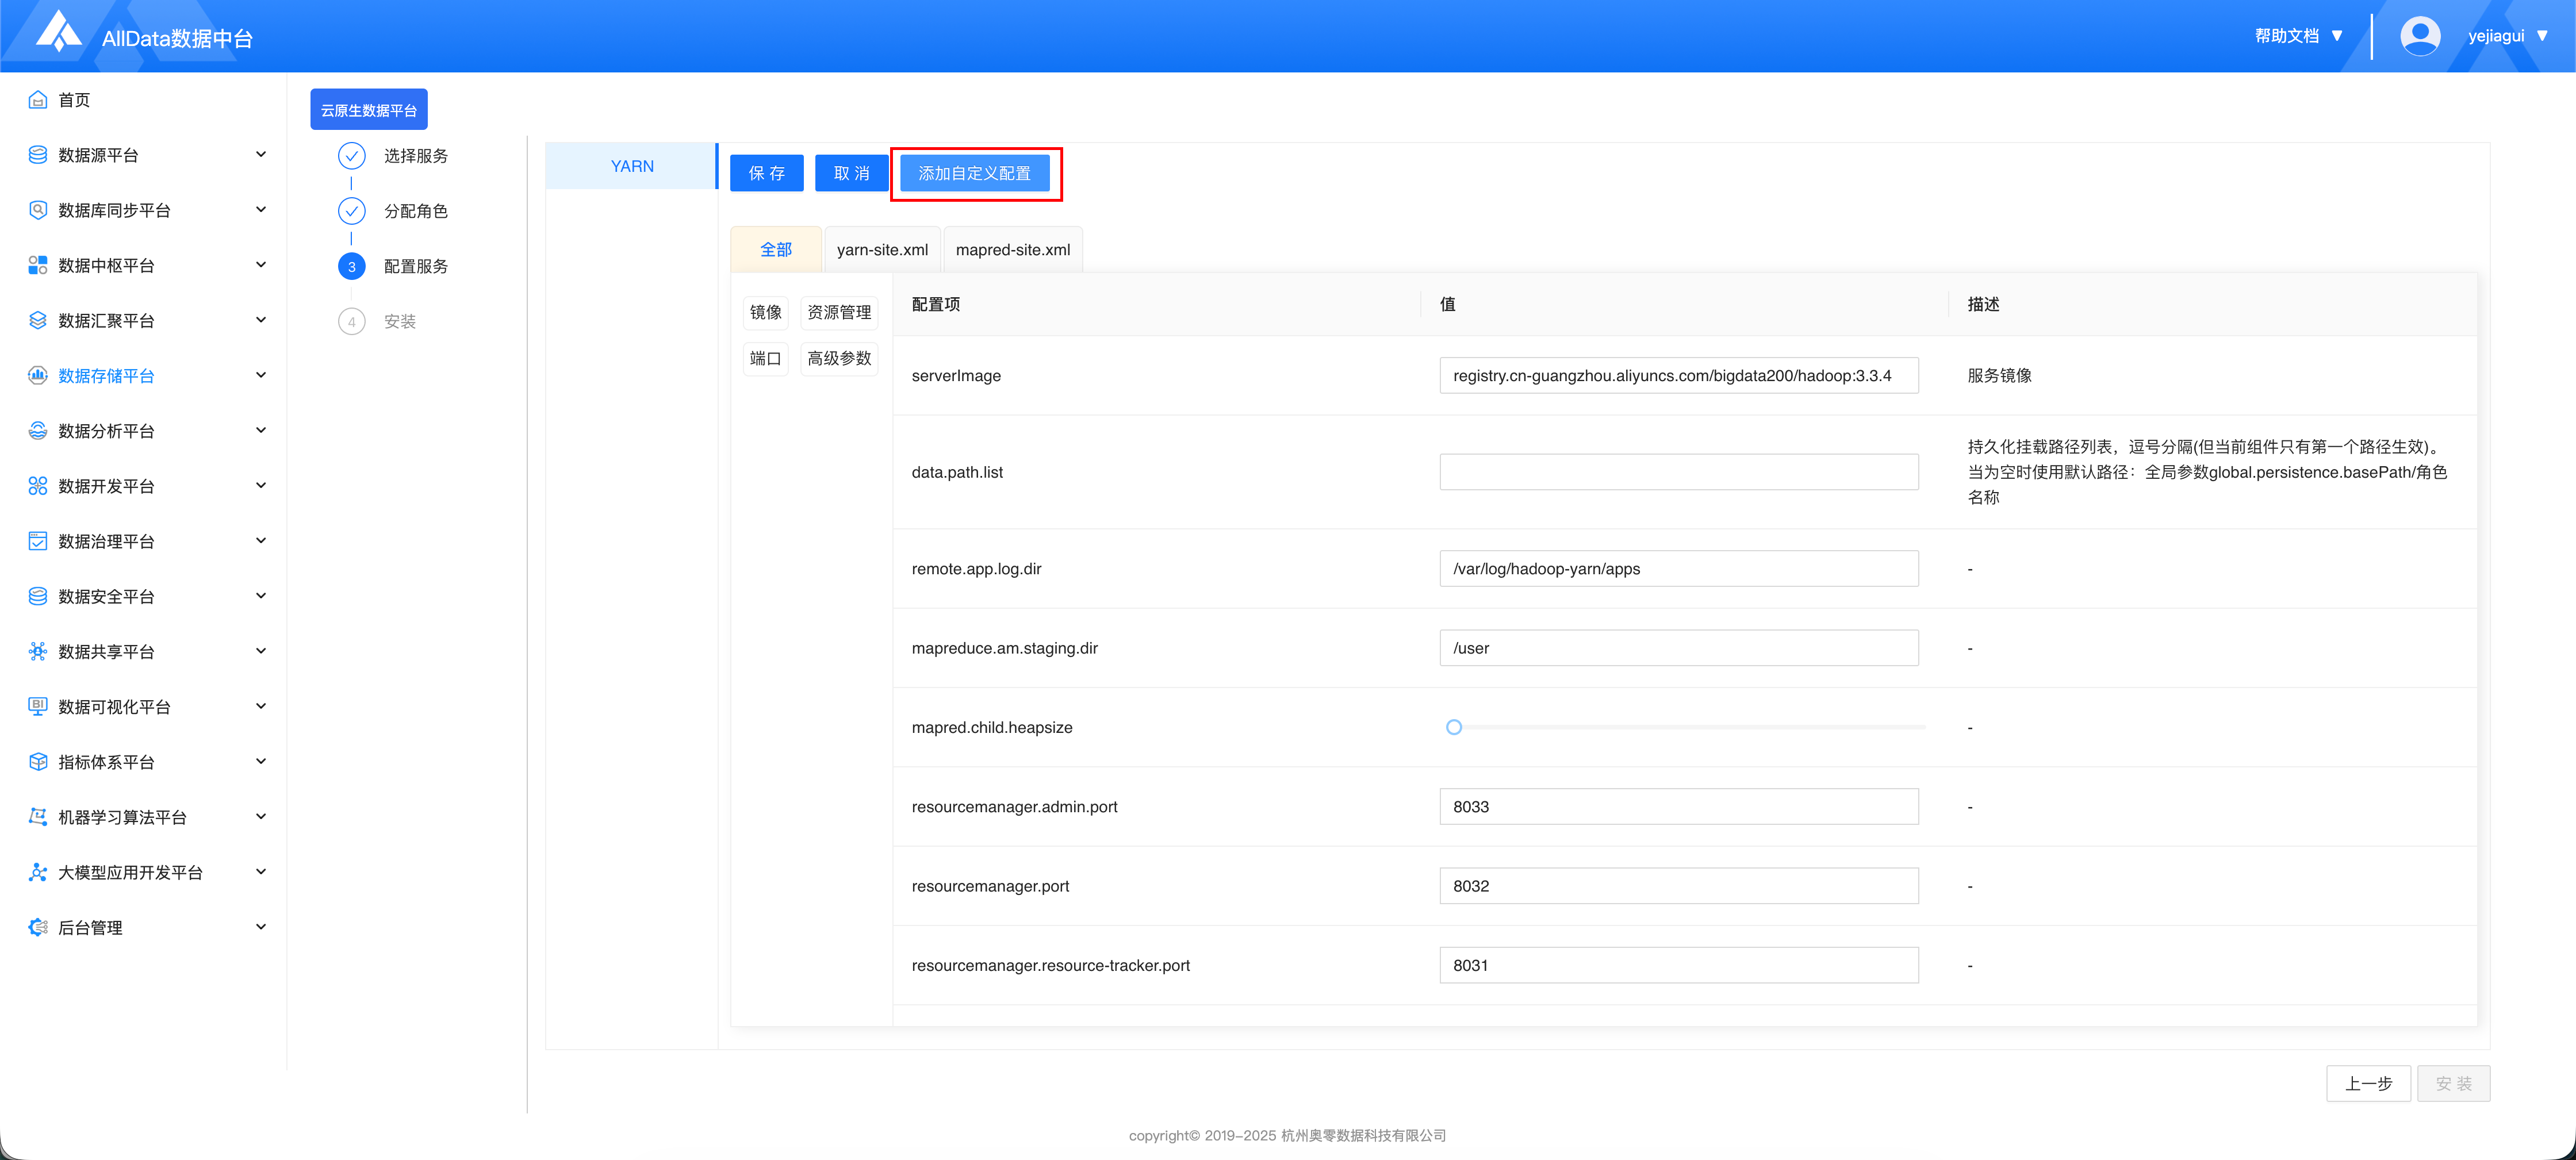Expand the 数据治理平台 chevron
Screen dimensions: 2576x1160
[x=261, y=541]
